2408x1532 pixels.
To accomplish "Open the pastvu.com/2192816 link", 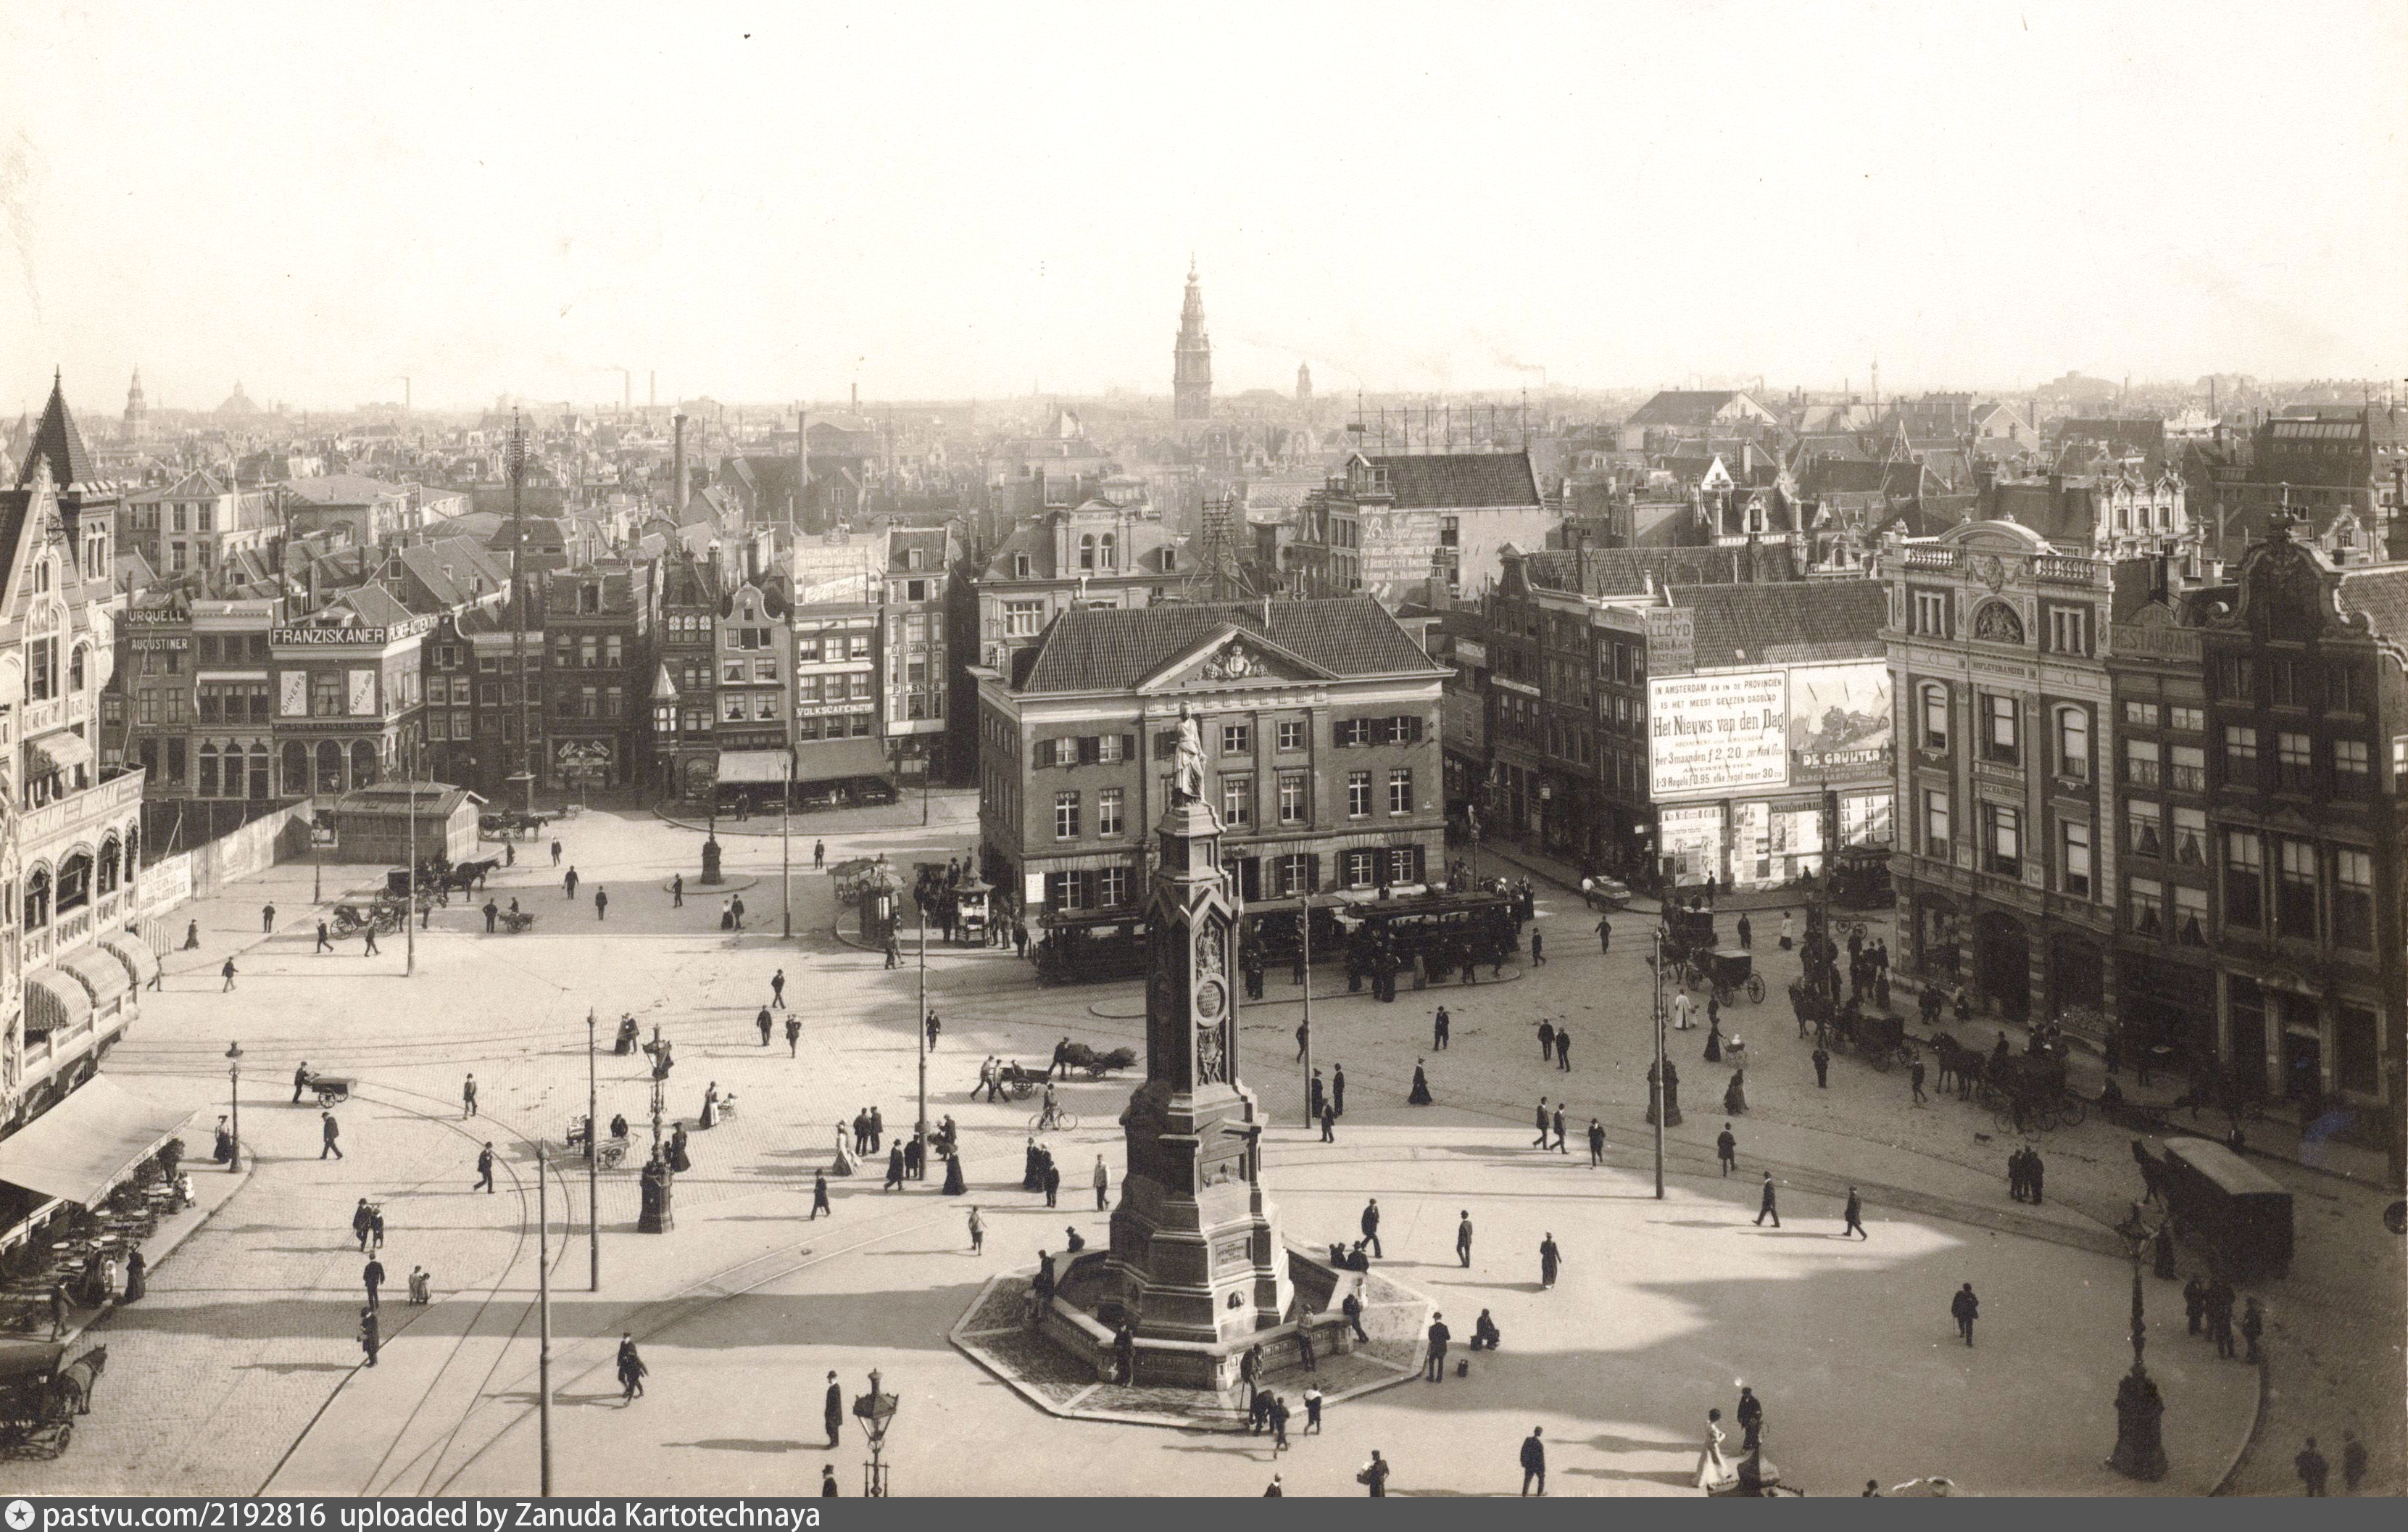I will tap(183, 1515).
